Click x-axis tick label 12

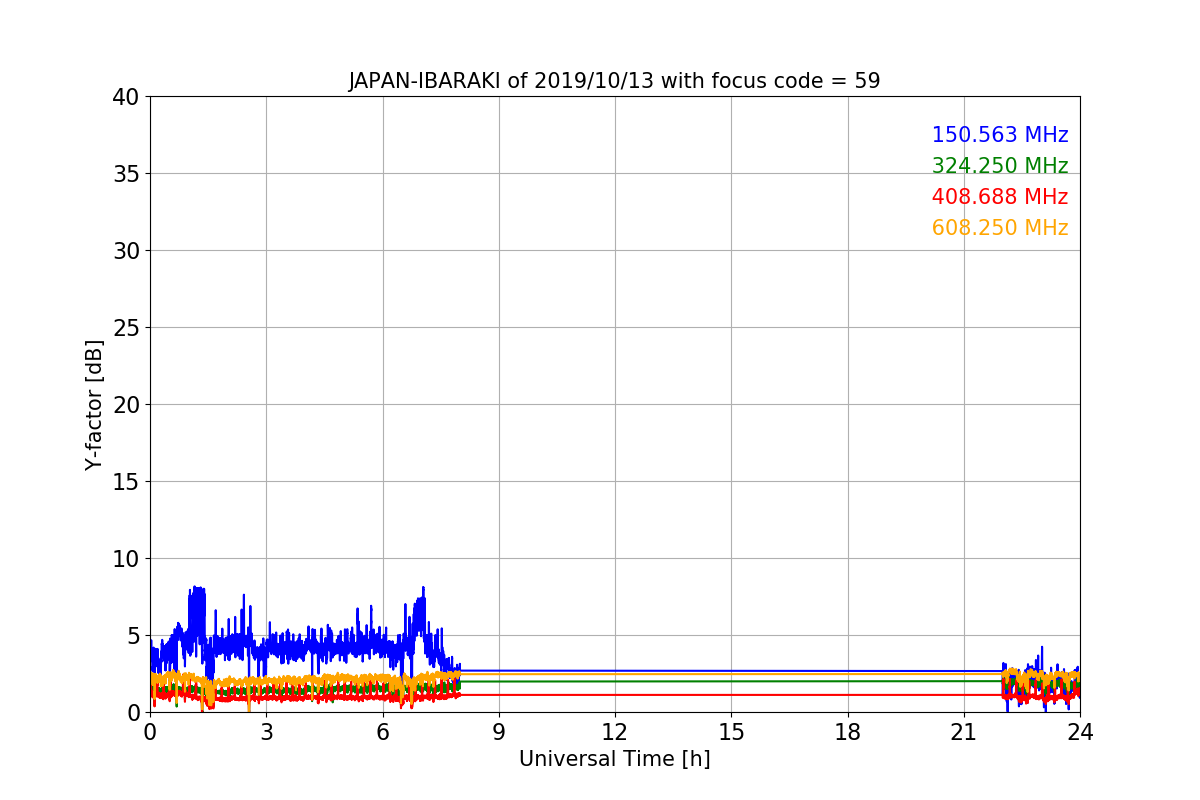click(615, 731)
